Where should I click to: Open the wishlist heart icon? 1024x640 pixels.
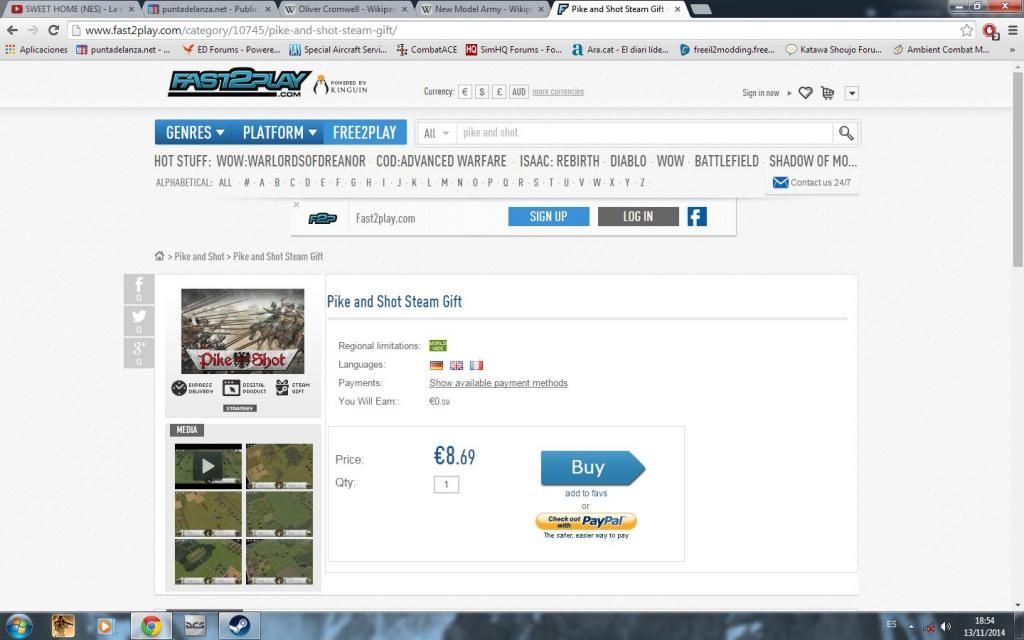805,93
